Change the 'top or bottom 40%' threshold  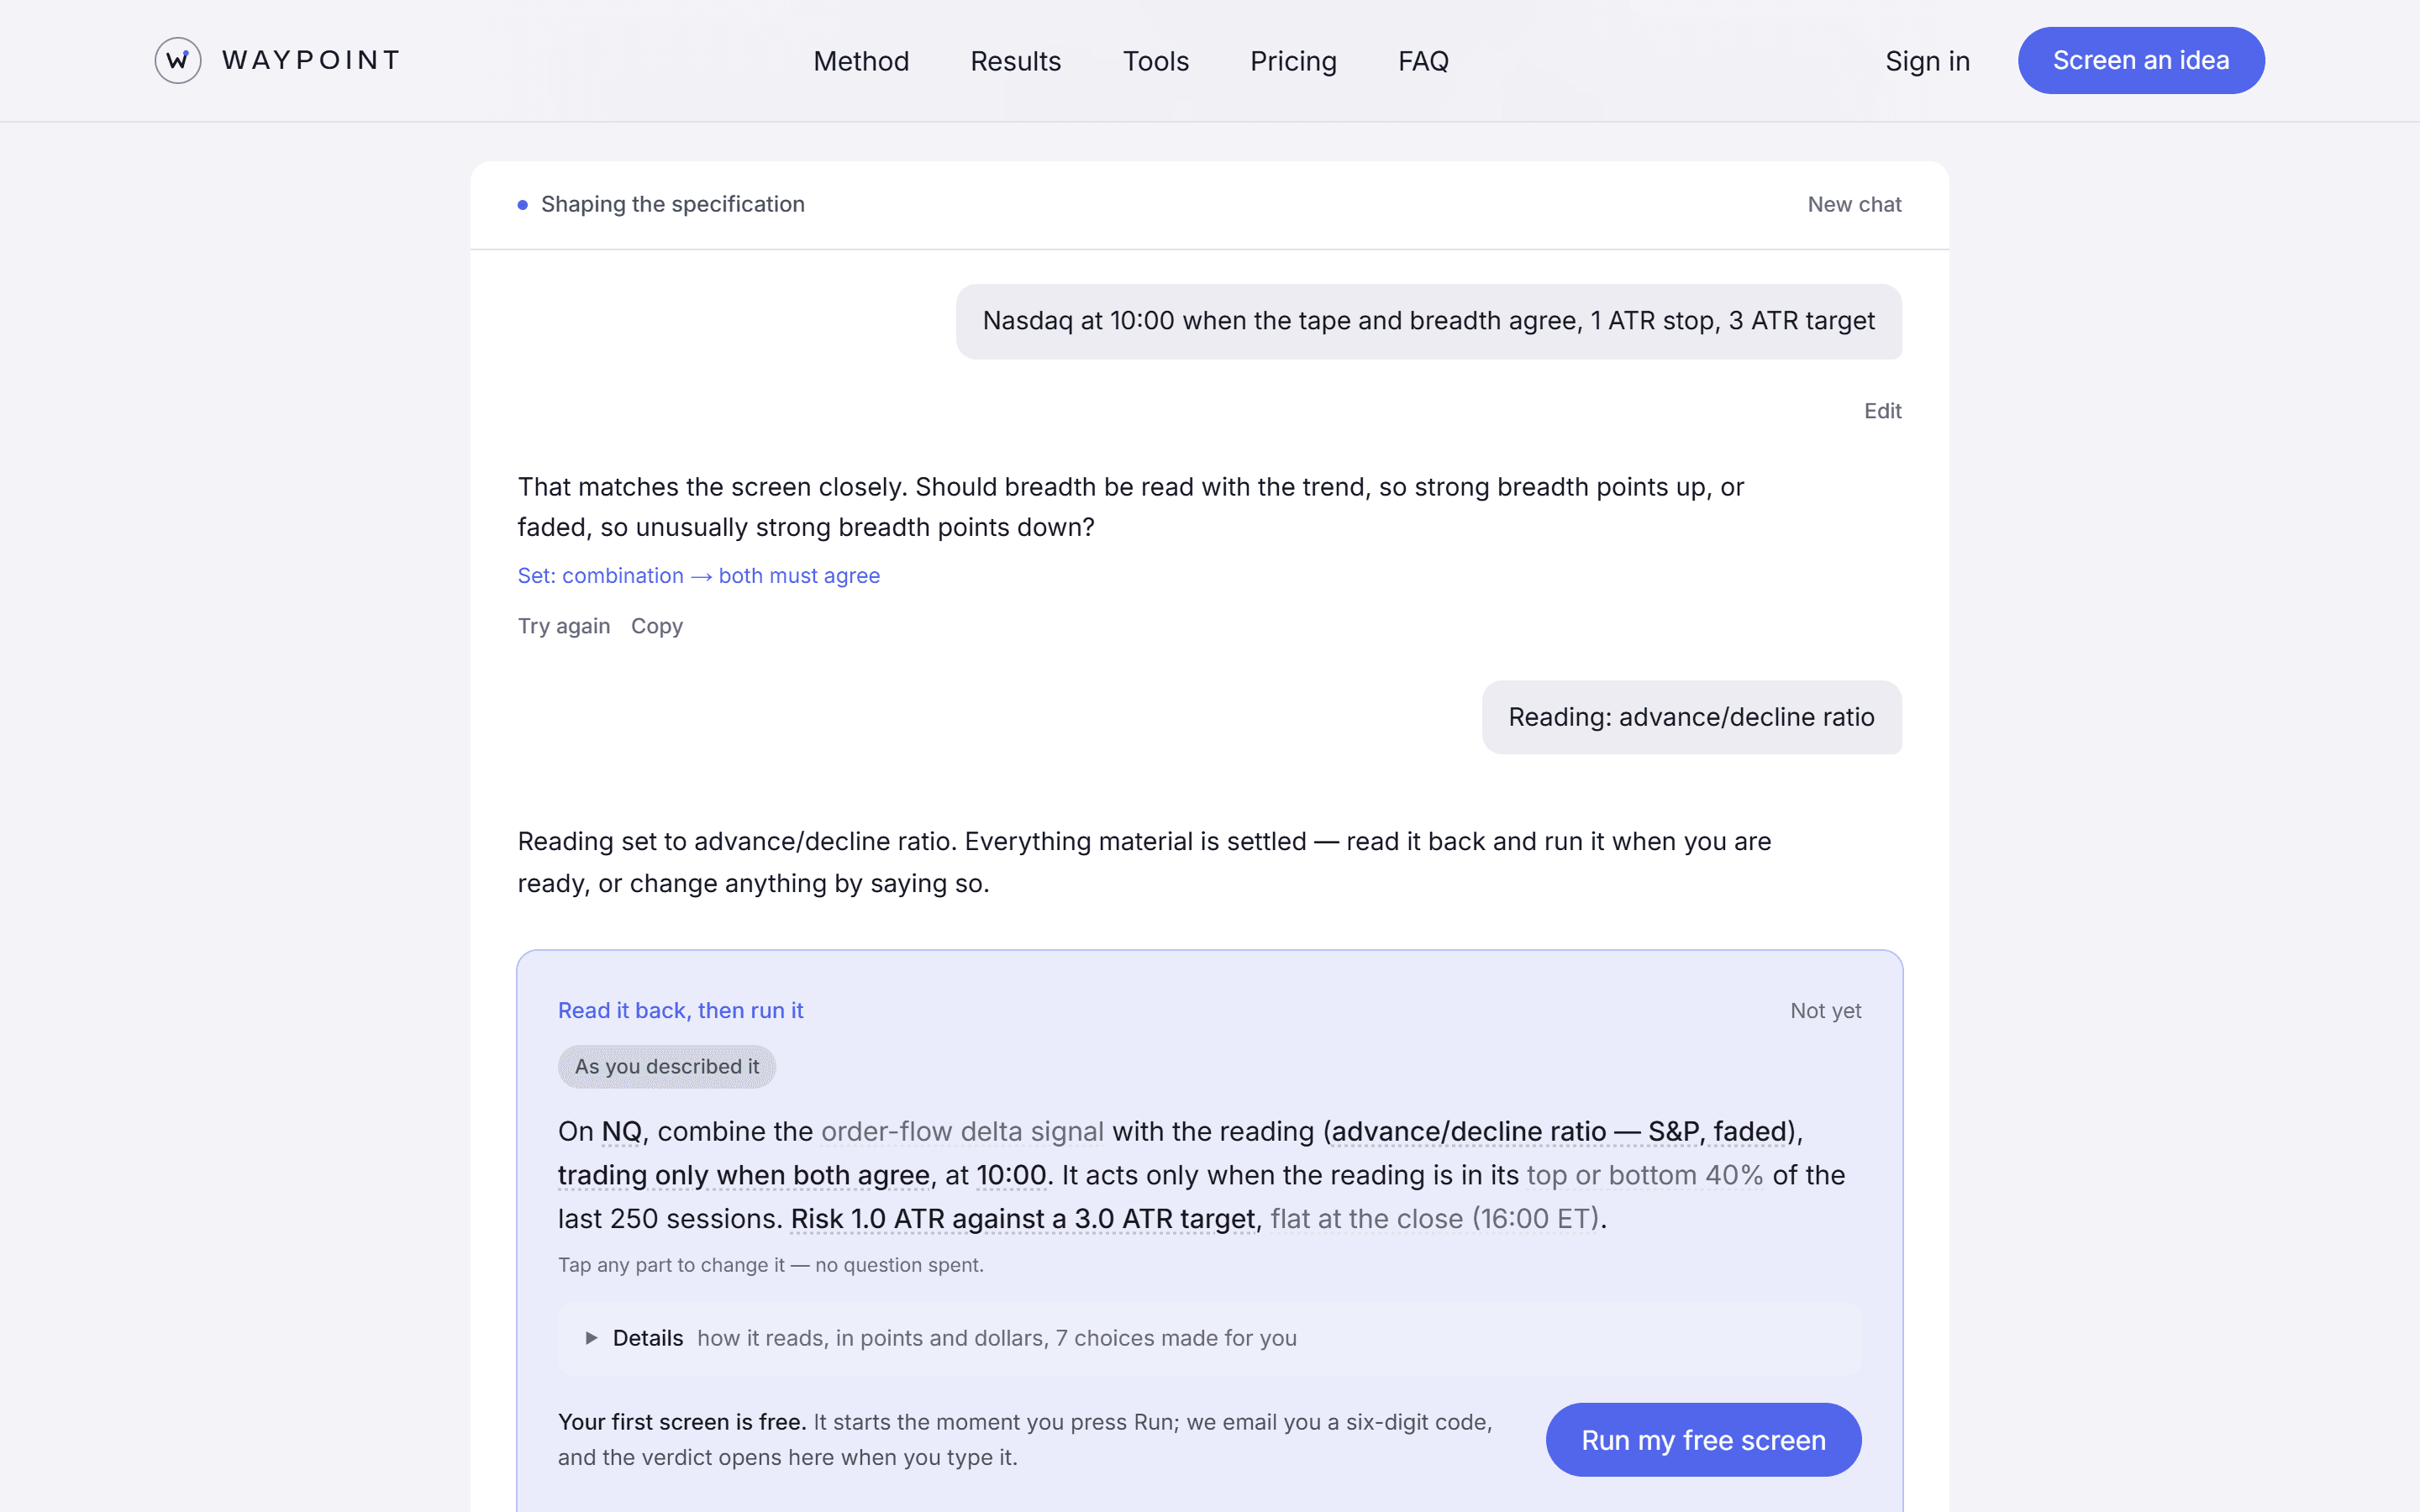click(1645, 1175)
